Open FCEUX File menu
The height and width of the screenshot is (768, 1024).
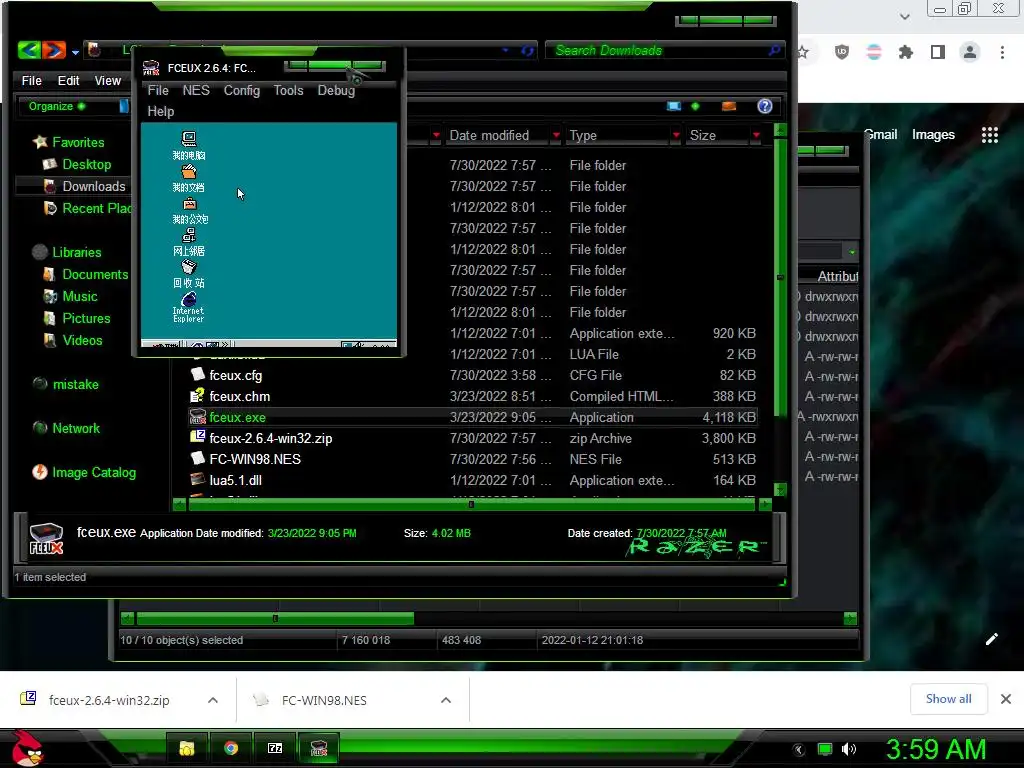158,90
